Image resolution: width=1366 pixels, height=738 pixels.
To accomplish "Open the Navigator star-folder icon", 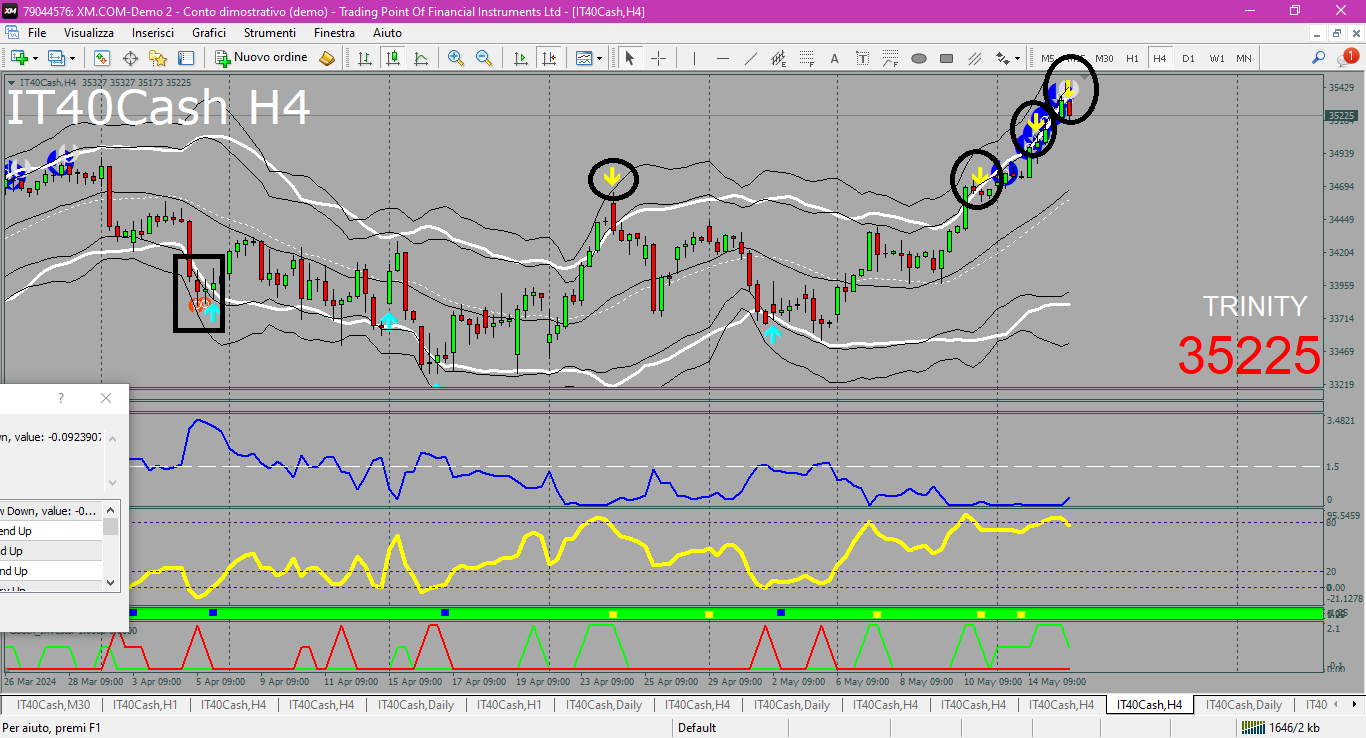I will (x=158, y=58).
